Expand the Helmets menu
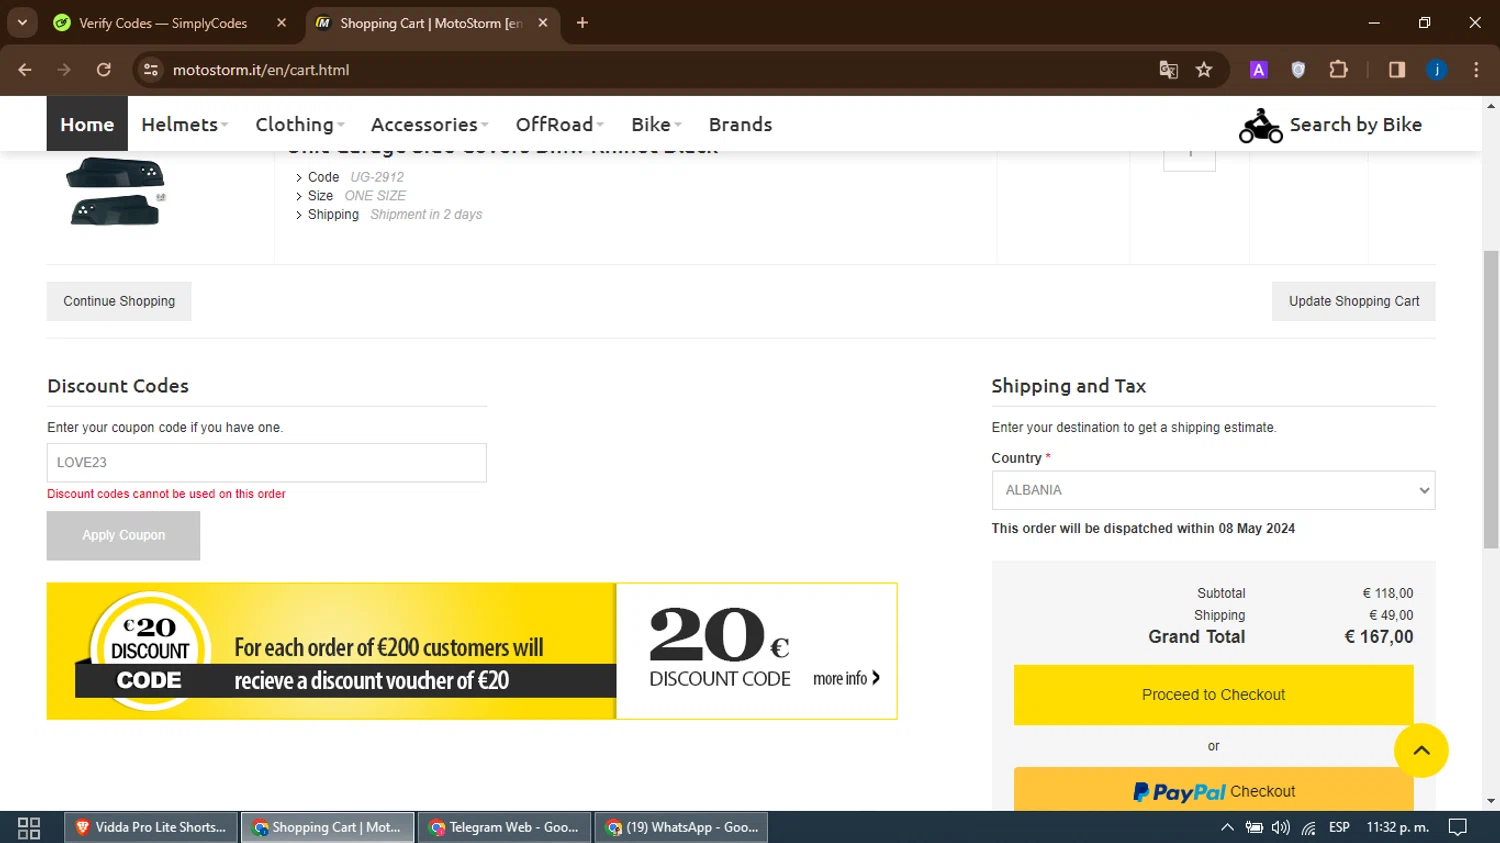This screenshot has height=843, width=1500. 184,124
